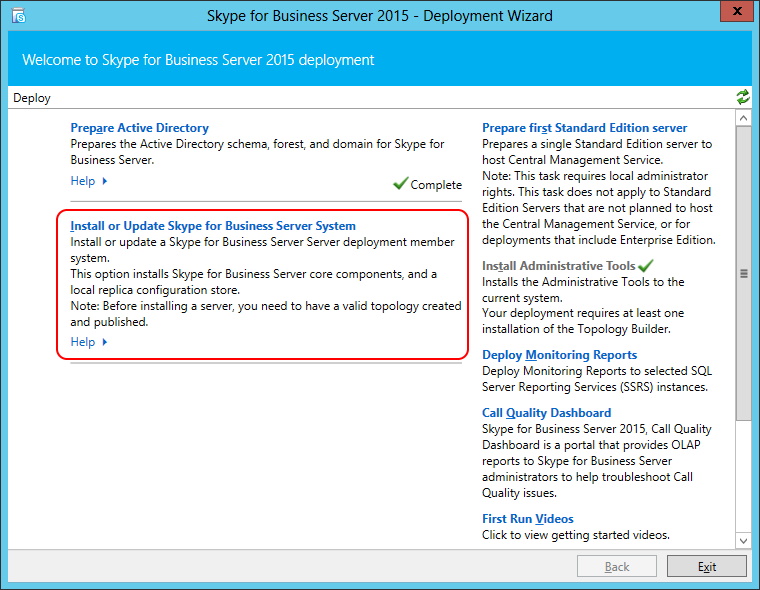Open Prepare first Standard Edition server link
Image resolution: width=760 pixels, height=590 pixels.
(x=585, y=128)
